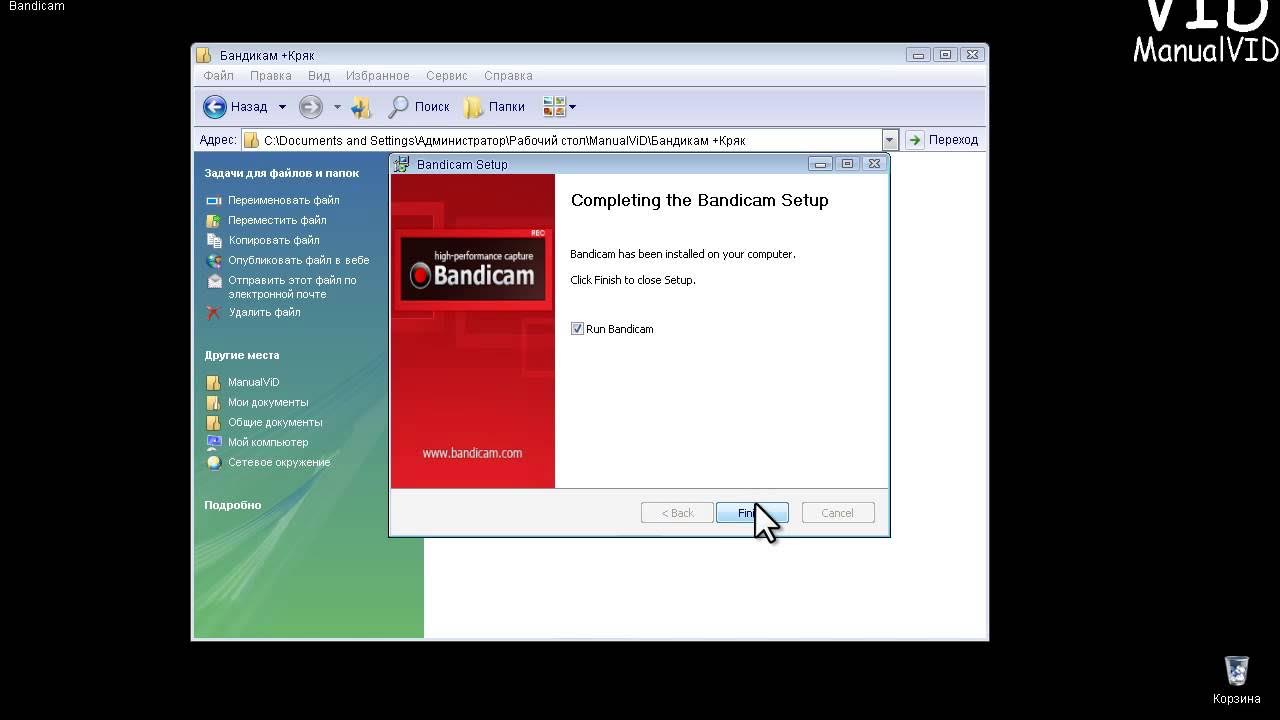This screenshot has height=720, width=1280.
Task: Click the ManualViD folder icon in sidebar
Action: [213, 382]
